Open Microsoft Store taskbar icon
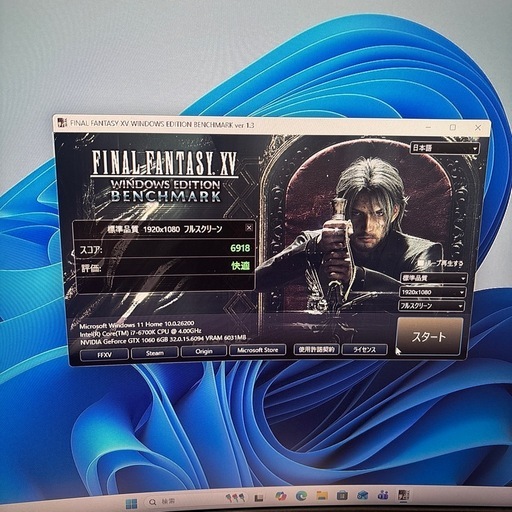This screenshot has width=512, height=512. (342, 495)
